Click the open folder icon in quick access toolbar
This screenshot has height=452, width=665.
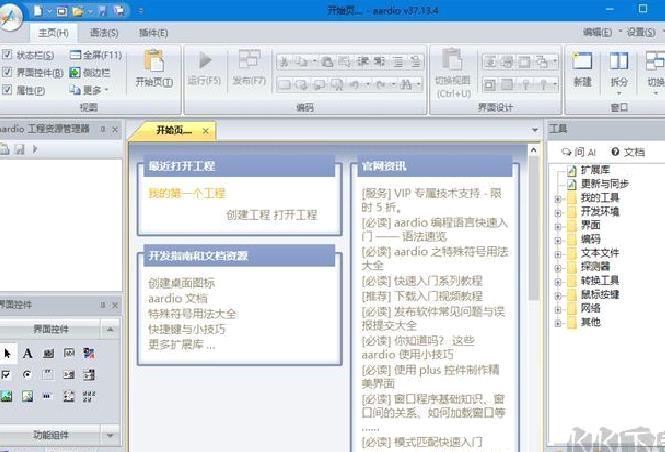point(77,11)
